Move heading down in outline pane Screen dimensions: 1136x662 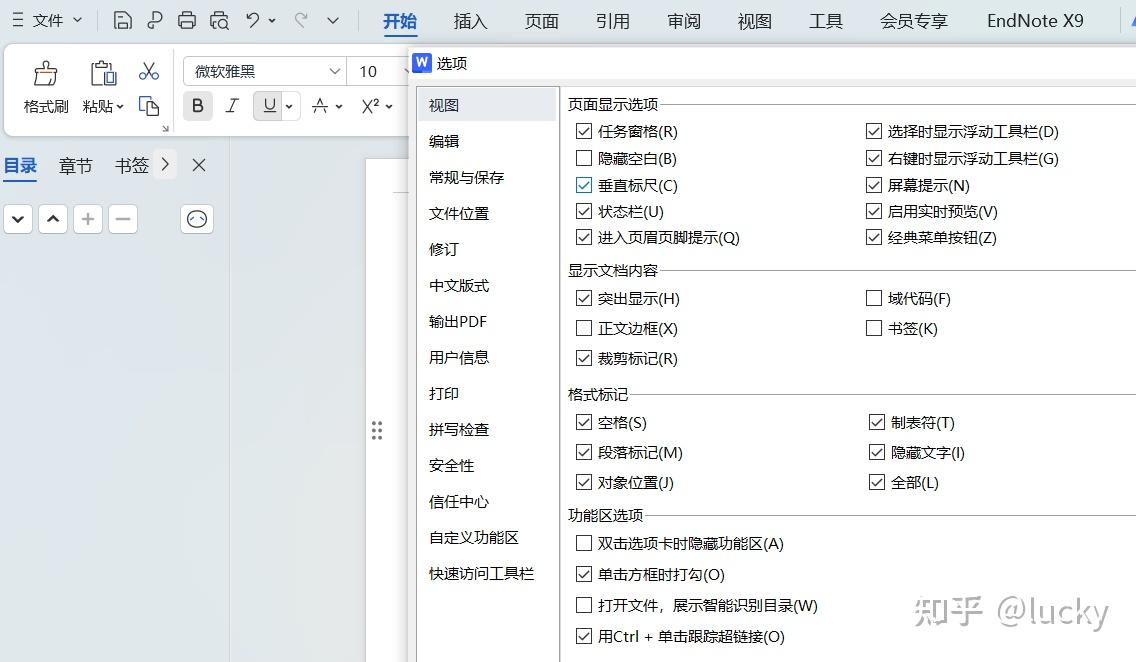click(x=18, y=219)
